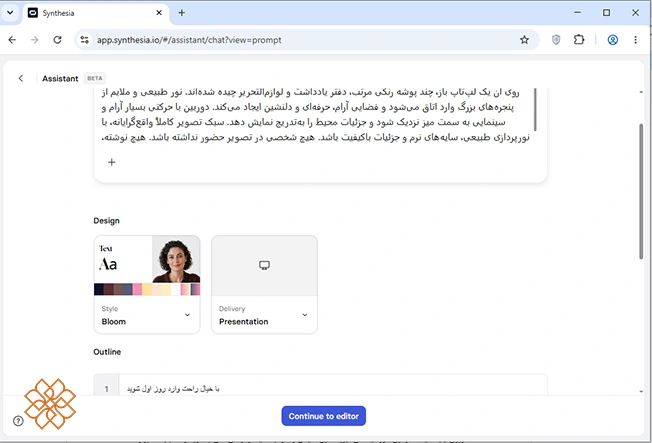Click the Design section heading

point(106,220)
